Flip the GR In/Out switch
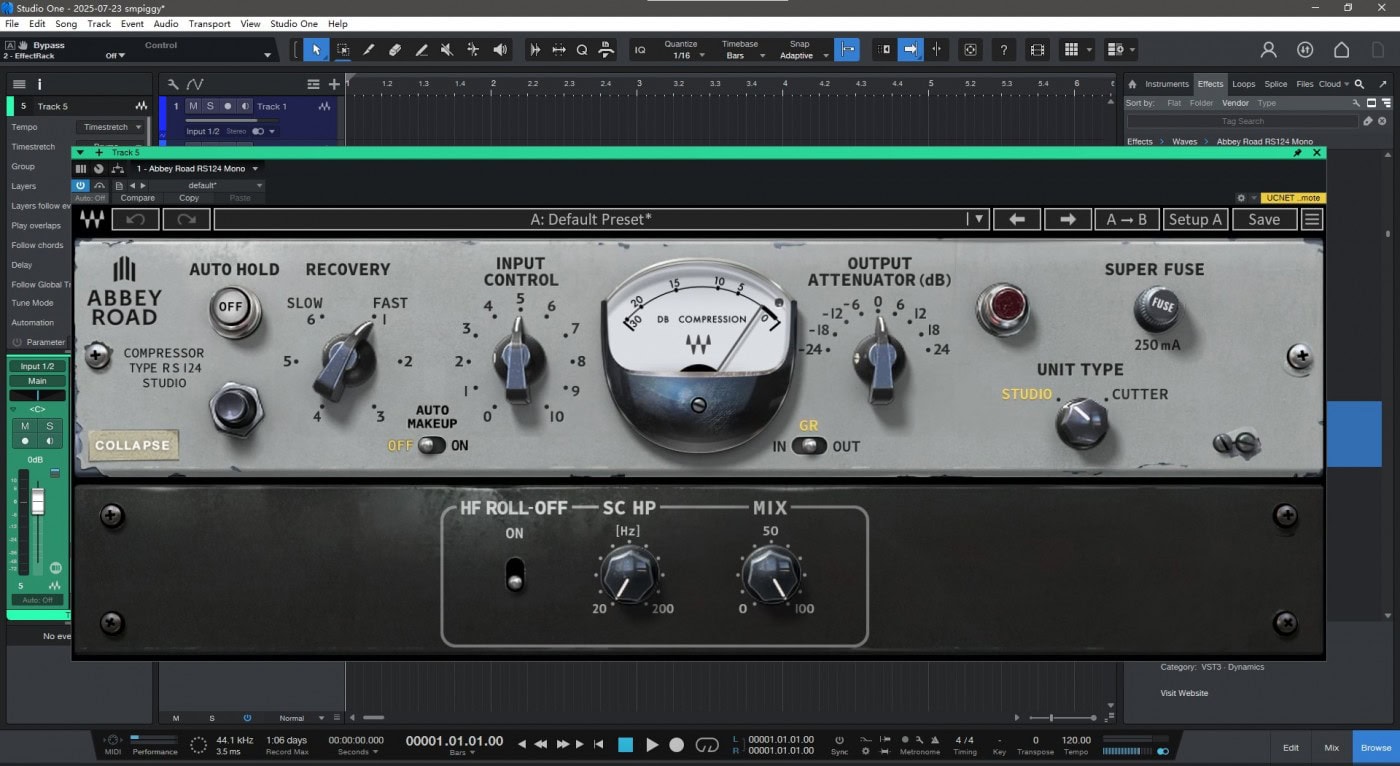 coord(809,446)
